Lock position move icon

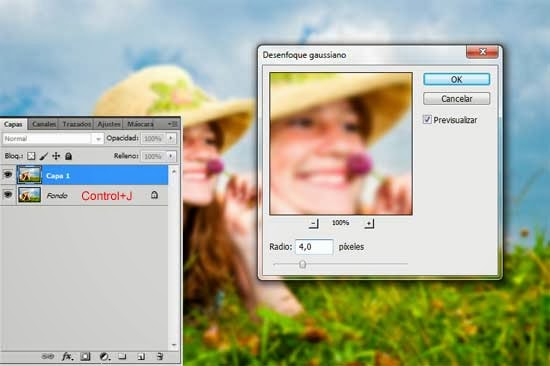[x=56, y=156]
